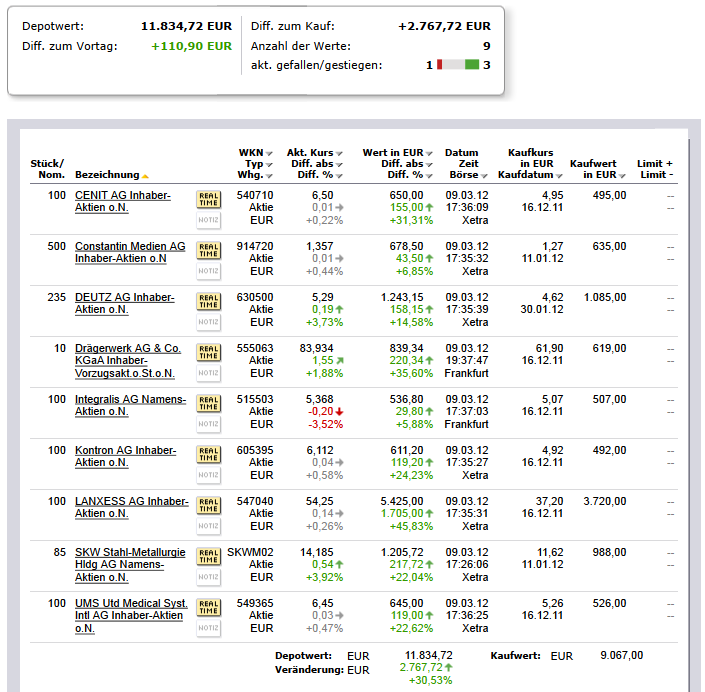
Task: Click the green risen indicator bar
Action: click(x=472, y=65)
